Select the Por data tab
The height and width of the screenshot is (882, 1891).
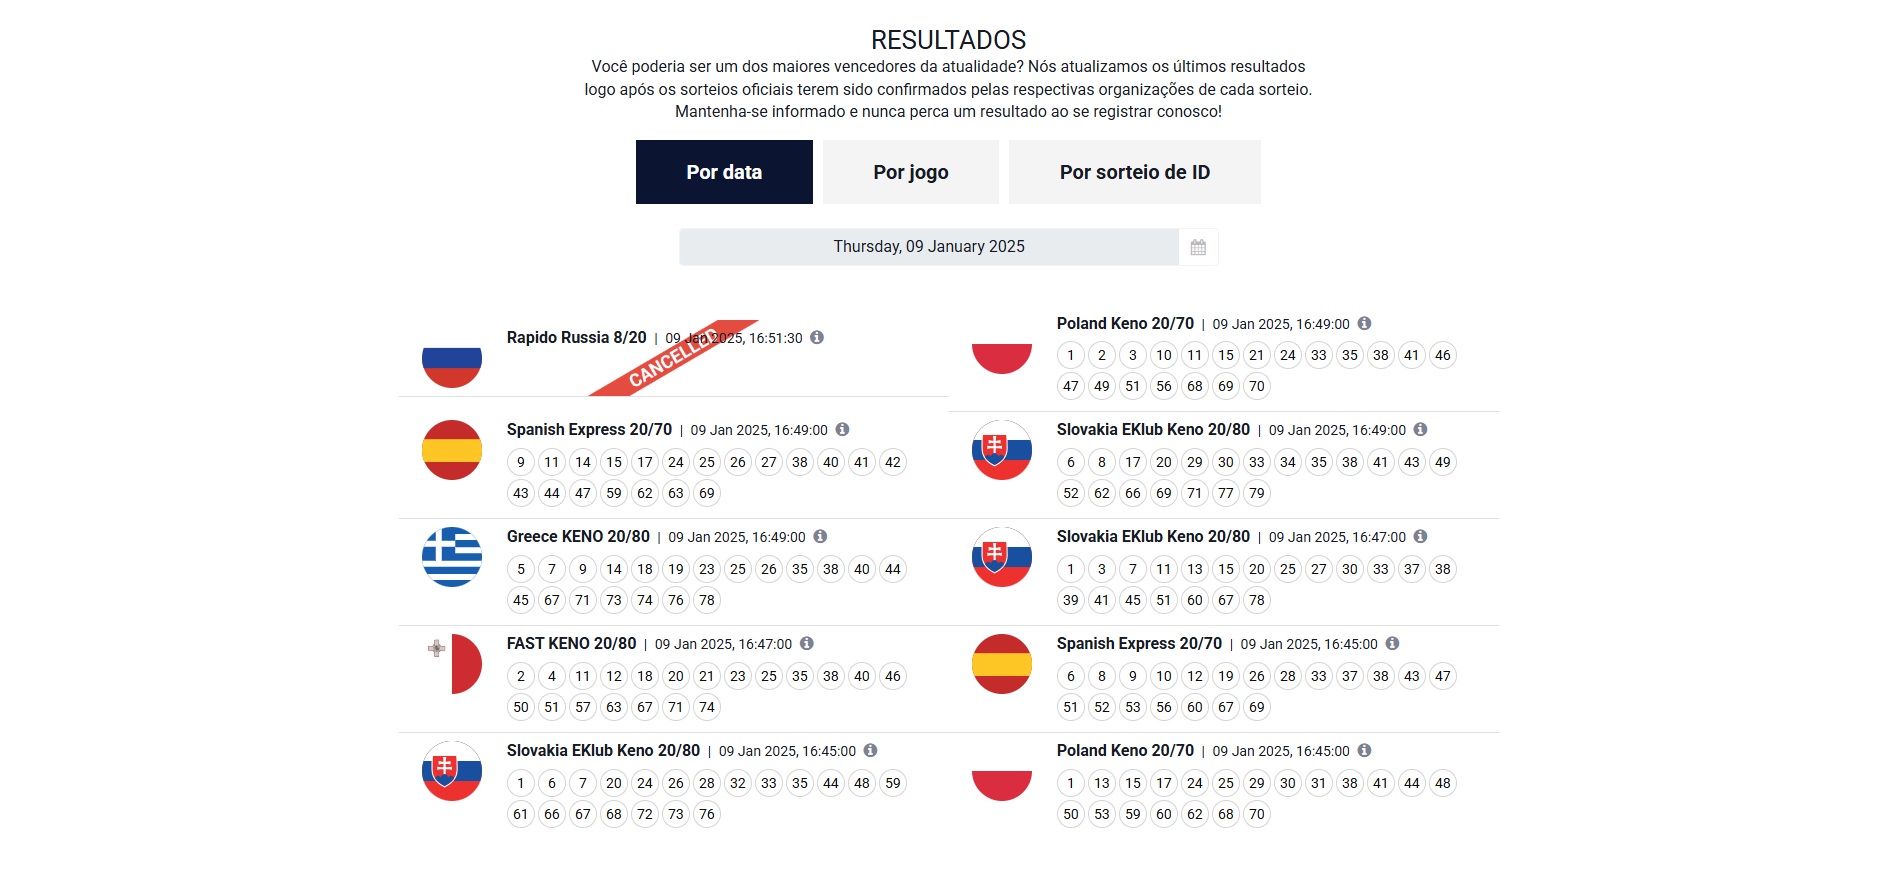pos(724,172)
